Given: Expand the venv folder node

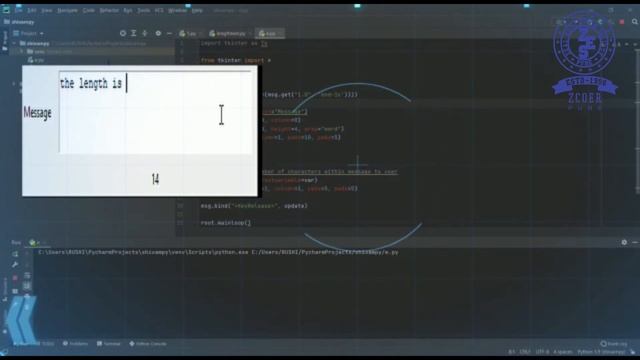Looking at the screenshot, I should (x=22, y=52).
